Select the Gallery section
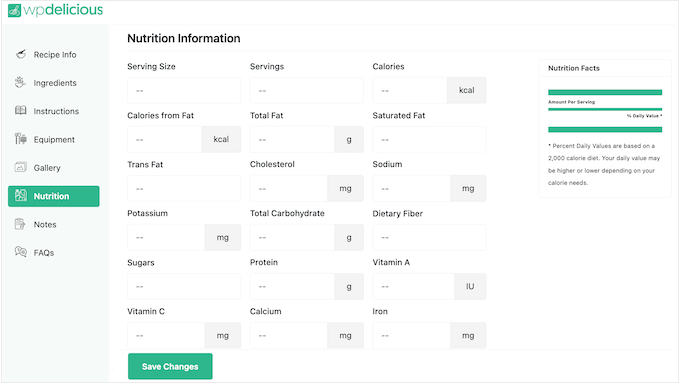Screen dimensions: 680x384 [x=53, y=167]
